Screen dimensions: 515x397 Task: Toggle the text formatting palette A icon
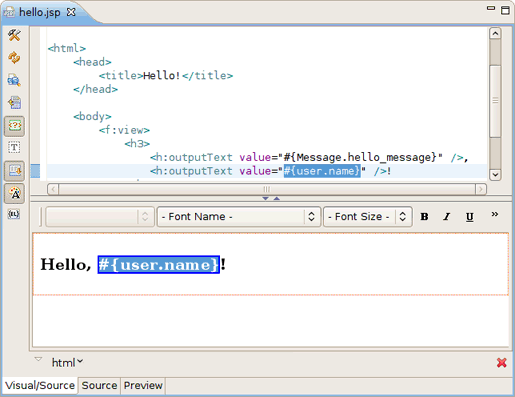14,193
